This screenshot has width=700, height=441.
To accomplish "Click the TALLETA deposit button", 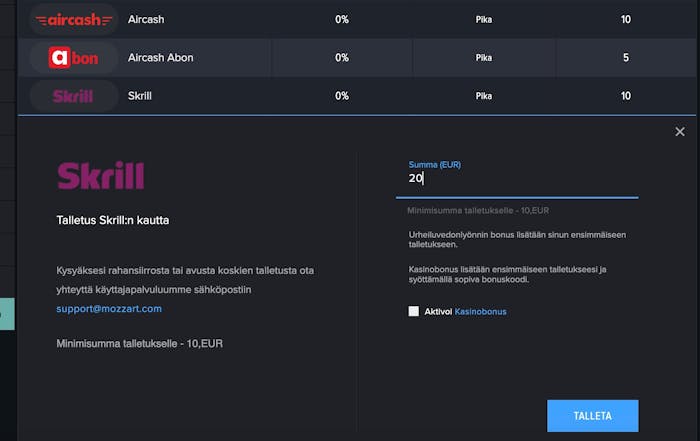I will tap(592, 416).
